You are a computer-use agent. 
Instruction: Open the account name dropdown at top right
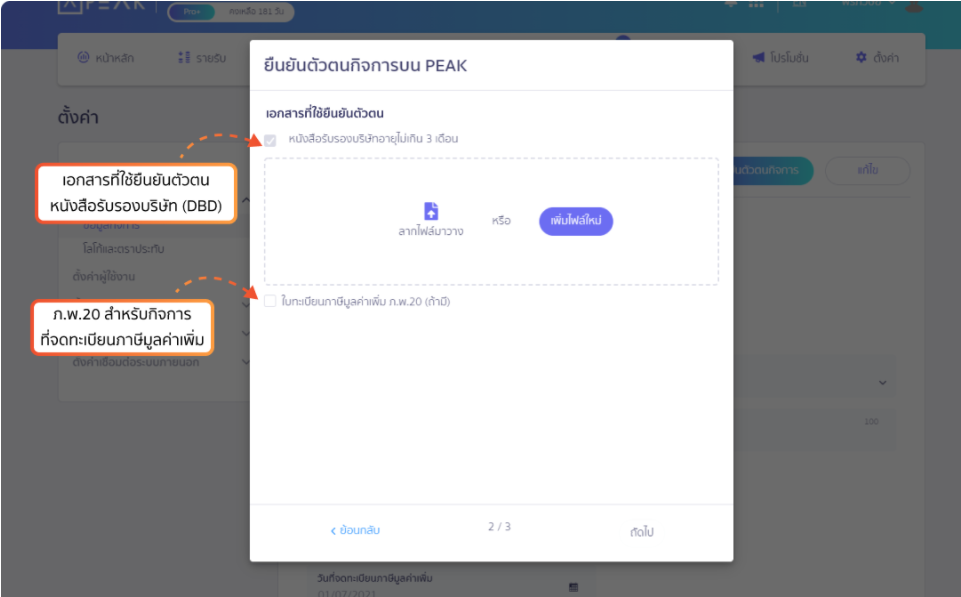coord(868,5)
